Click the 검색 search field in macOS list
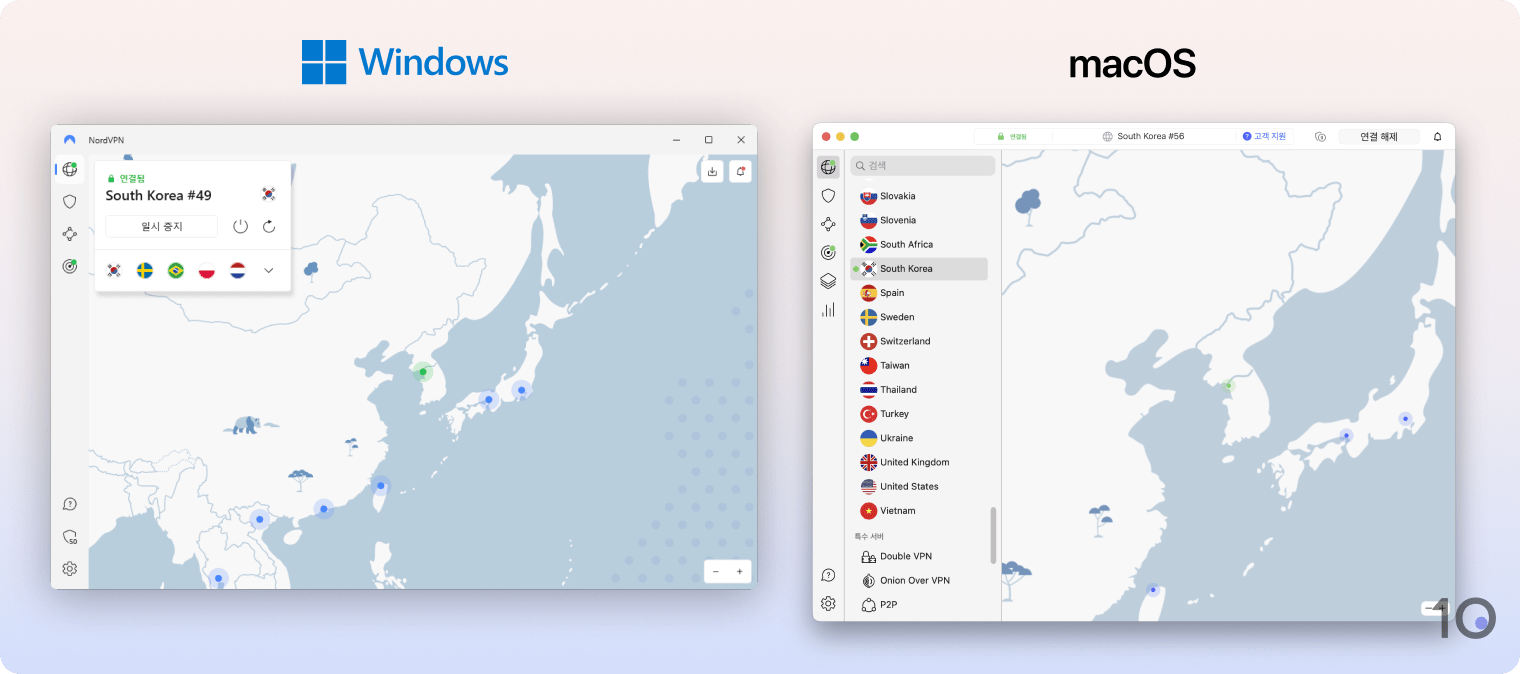Screen dimensions: 1520x674 923,165
